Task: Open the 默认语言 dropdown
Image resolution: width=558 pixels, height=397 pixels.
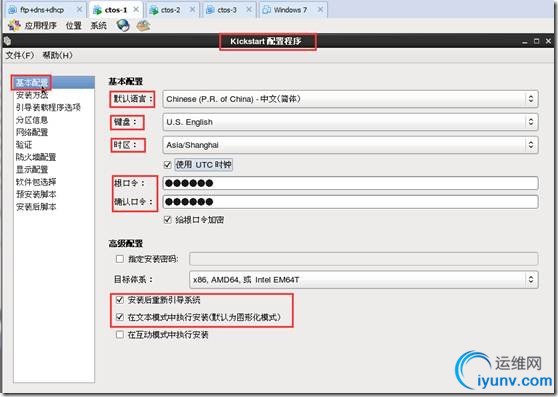Action: click(350, 99)
